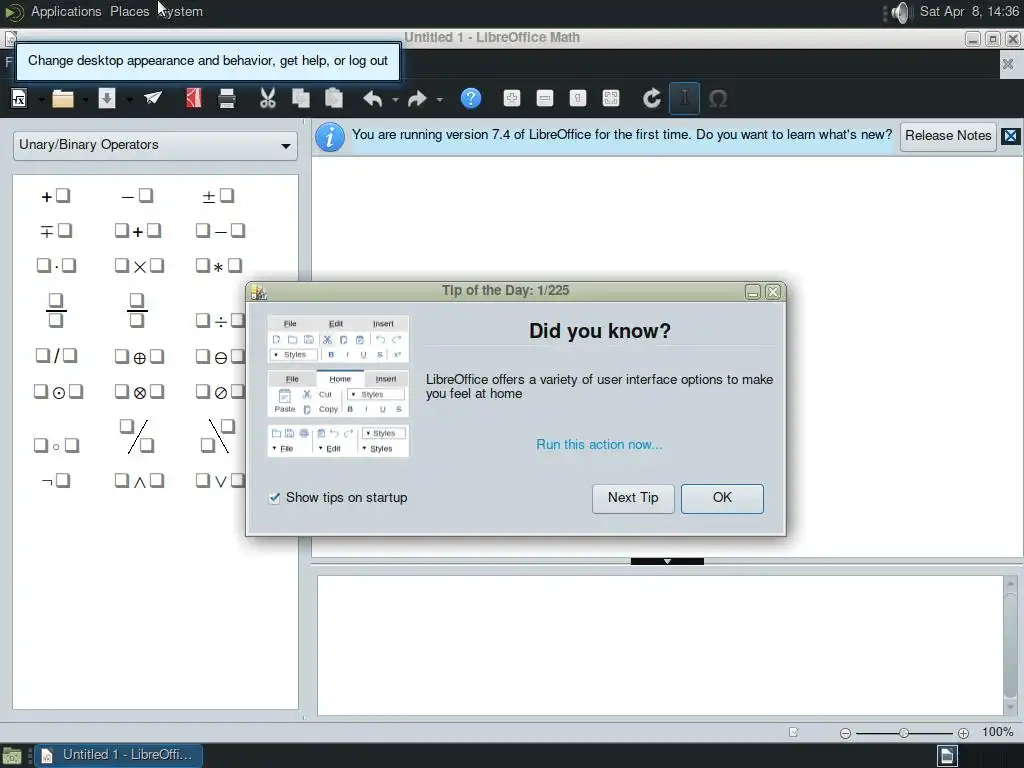1024x768 pixels.
Task: Uncheck Show tips on startup
Action: (x=275, y=498)
